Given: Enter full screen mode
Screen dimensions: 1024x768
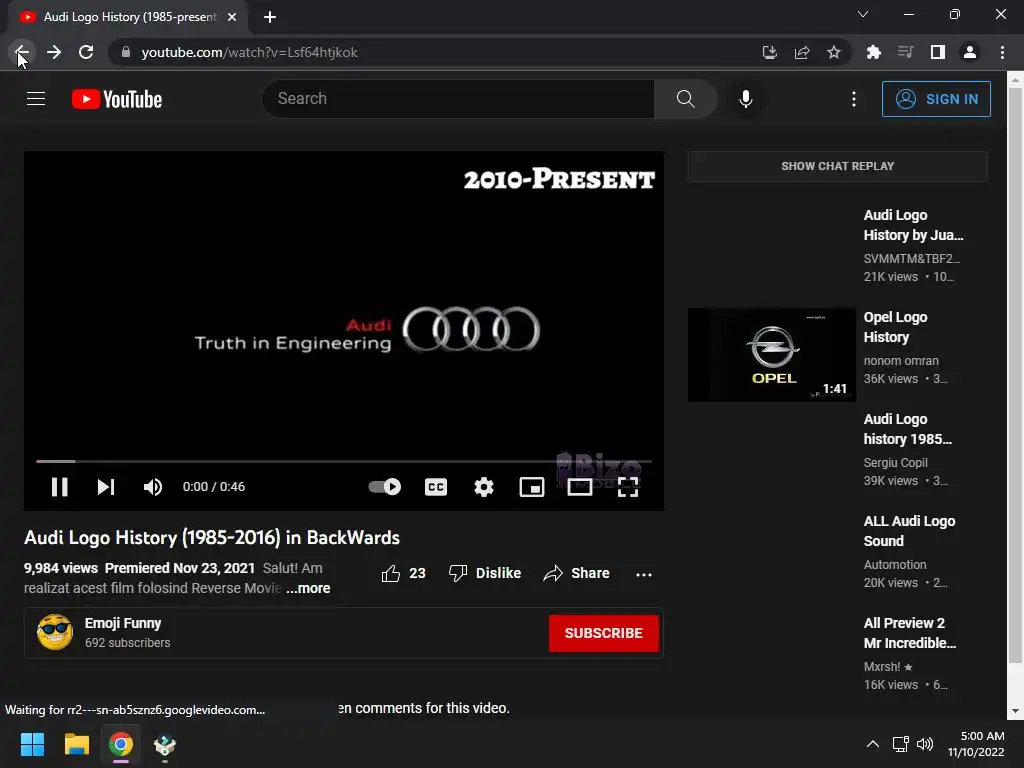Looking at the screenshot, I should point(628,487).
